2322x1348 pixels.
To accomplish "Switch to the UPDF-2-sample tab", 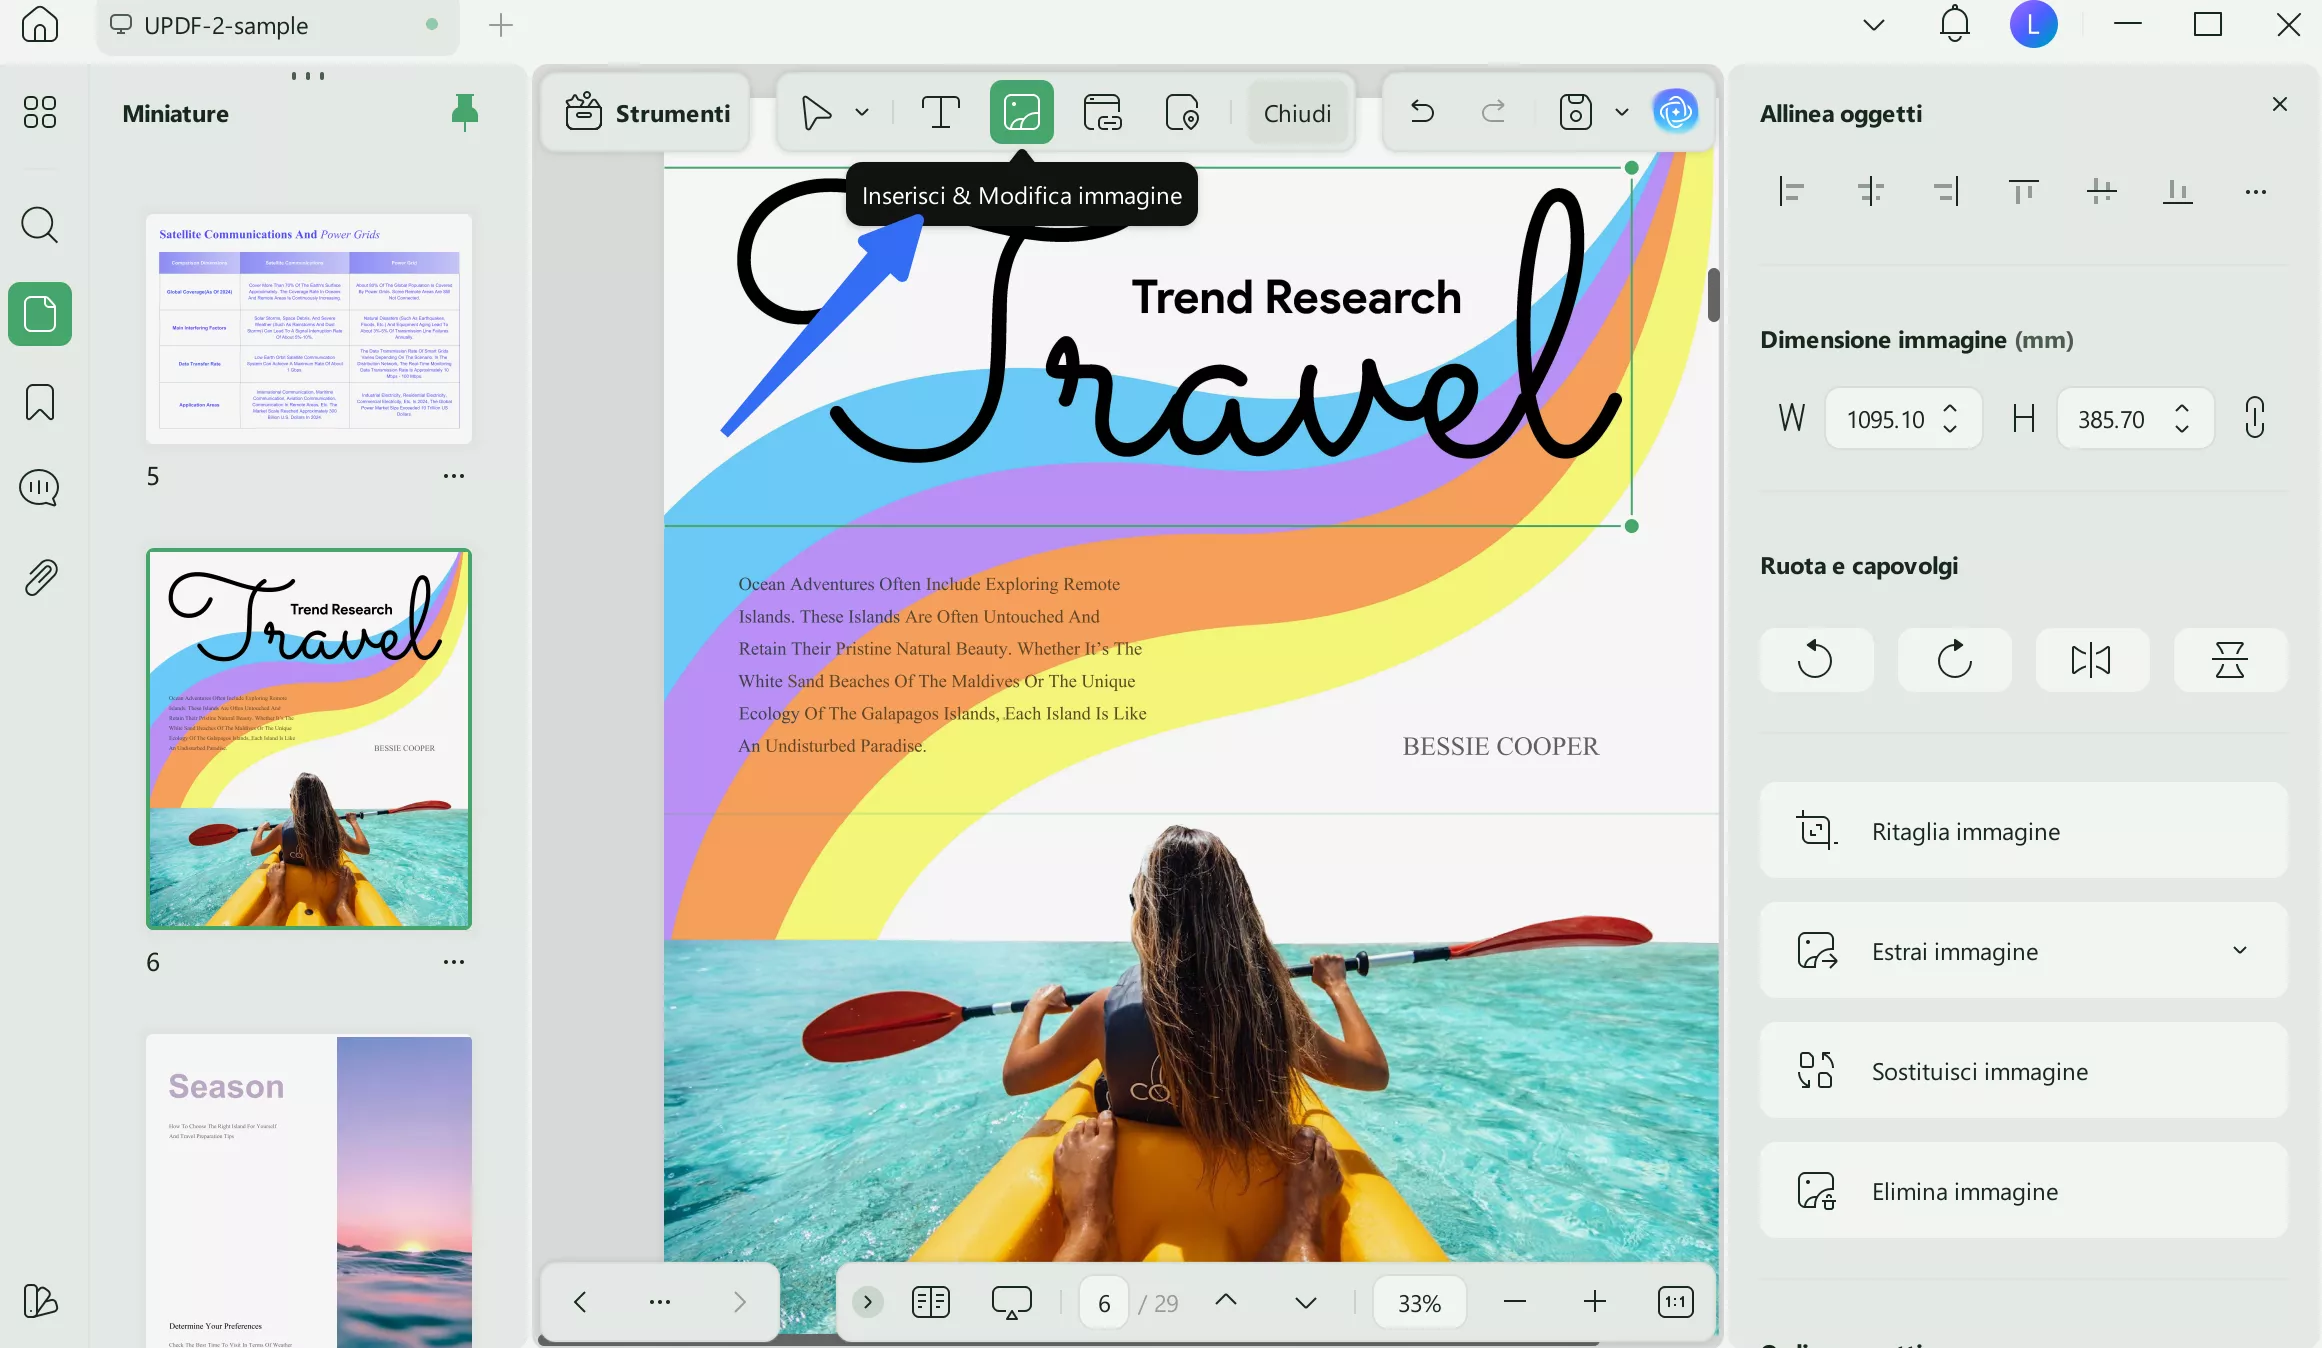I will click(225, 26).
